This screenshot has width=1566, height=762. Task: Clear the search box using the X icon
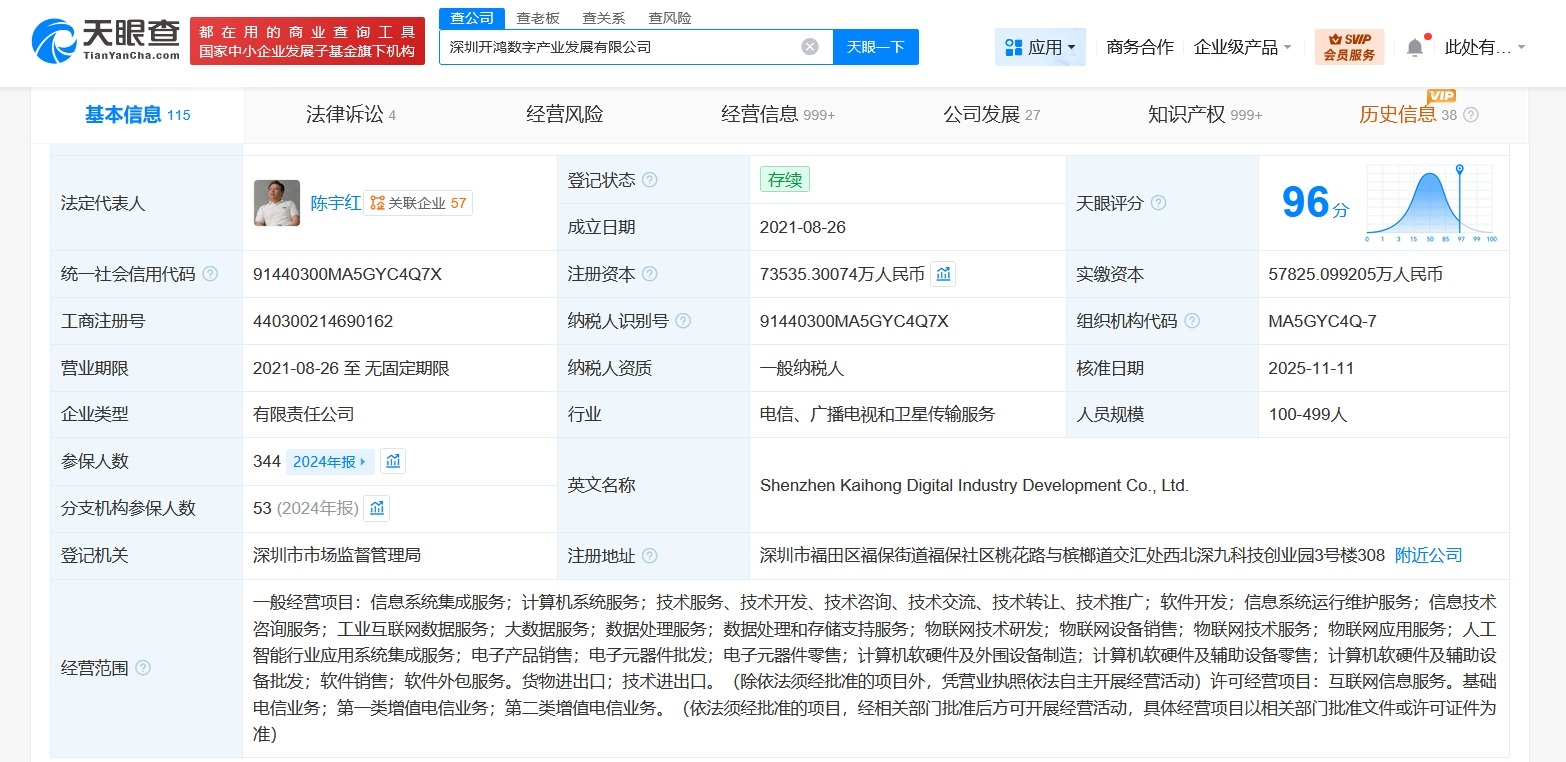click(809, 45)
